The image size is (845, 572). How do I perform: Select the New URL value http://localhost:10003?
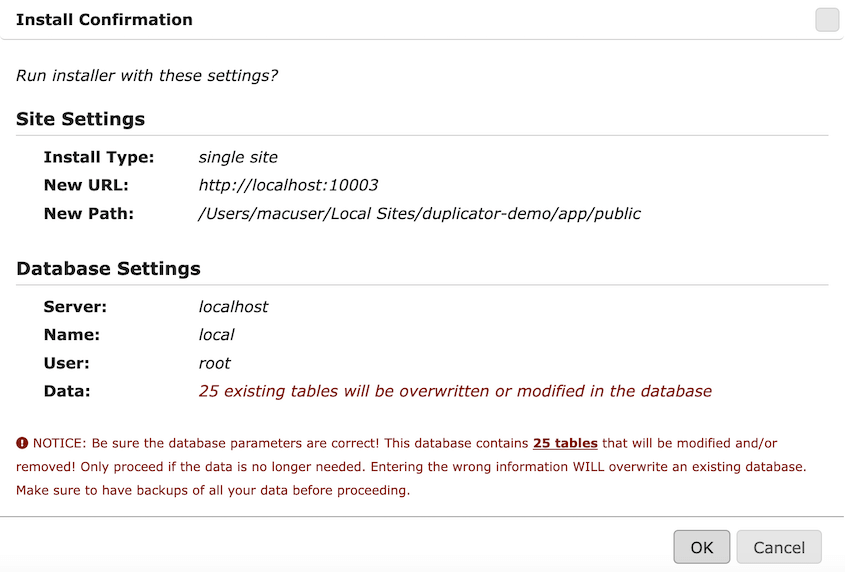[288, 185]
